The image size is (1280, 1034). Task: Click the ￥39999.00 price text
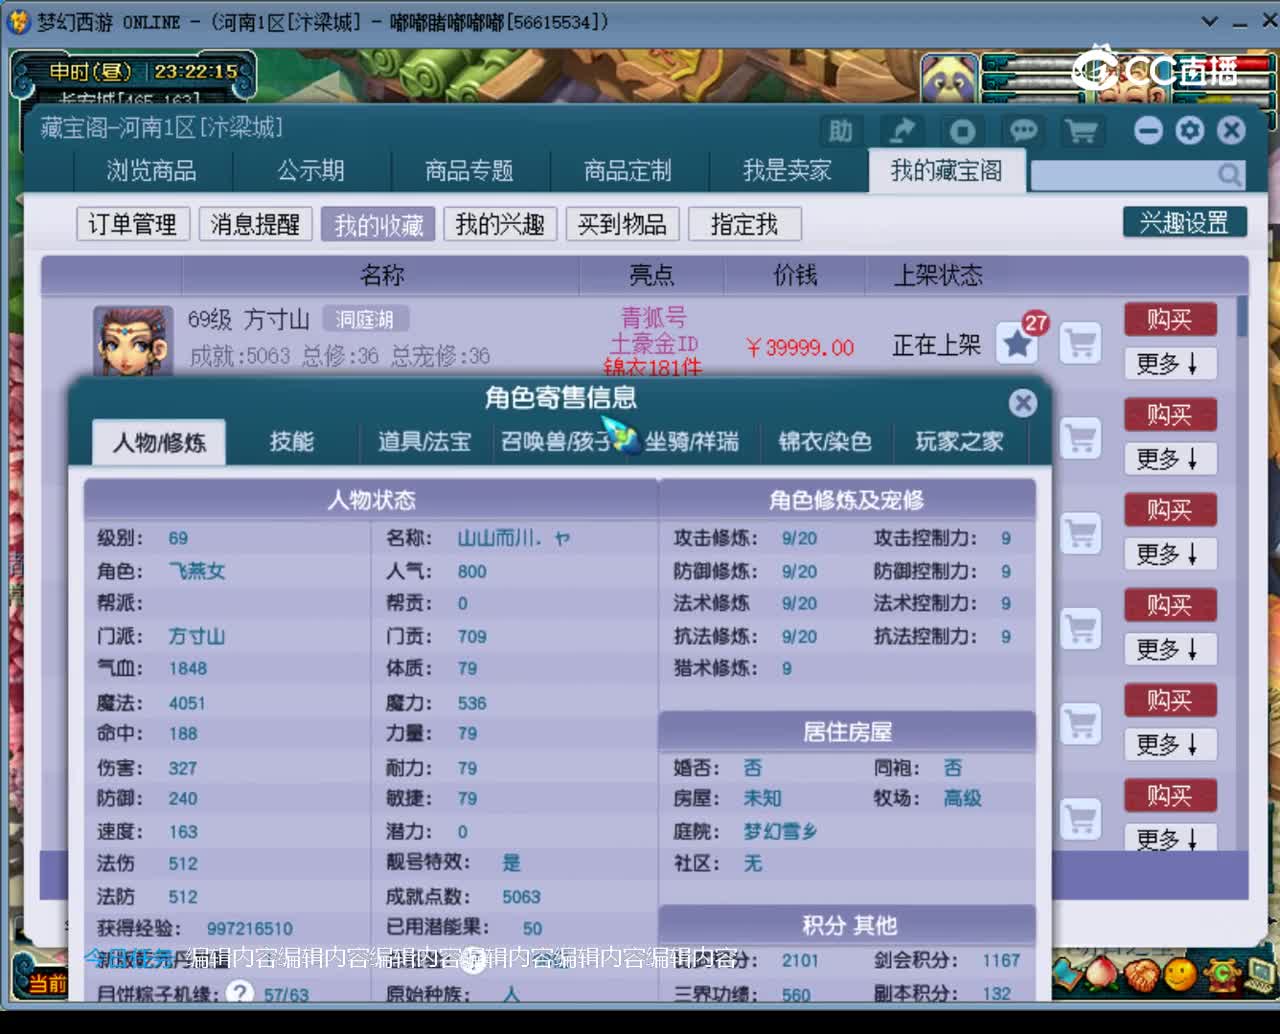coord(800,348)
